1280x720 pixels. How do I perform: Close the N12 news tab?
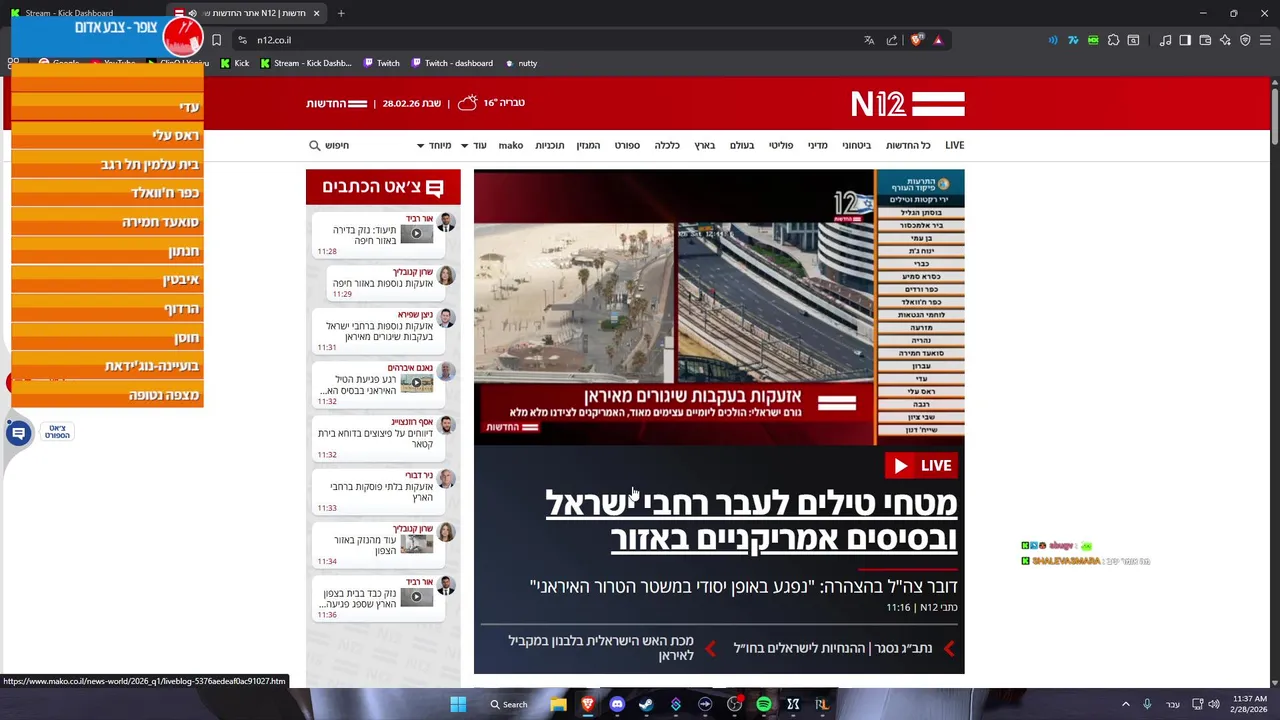[x=316, y=13]
